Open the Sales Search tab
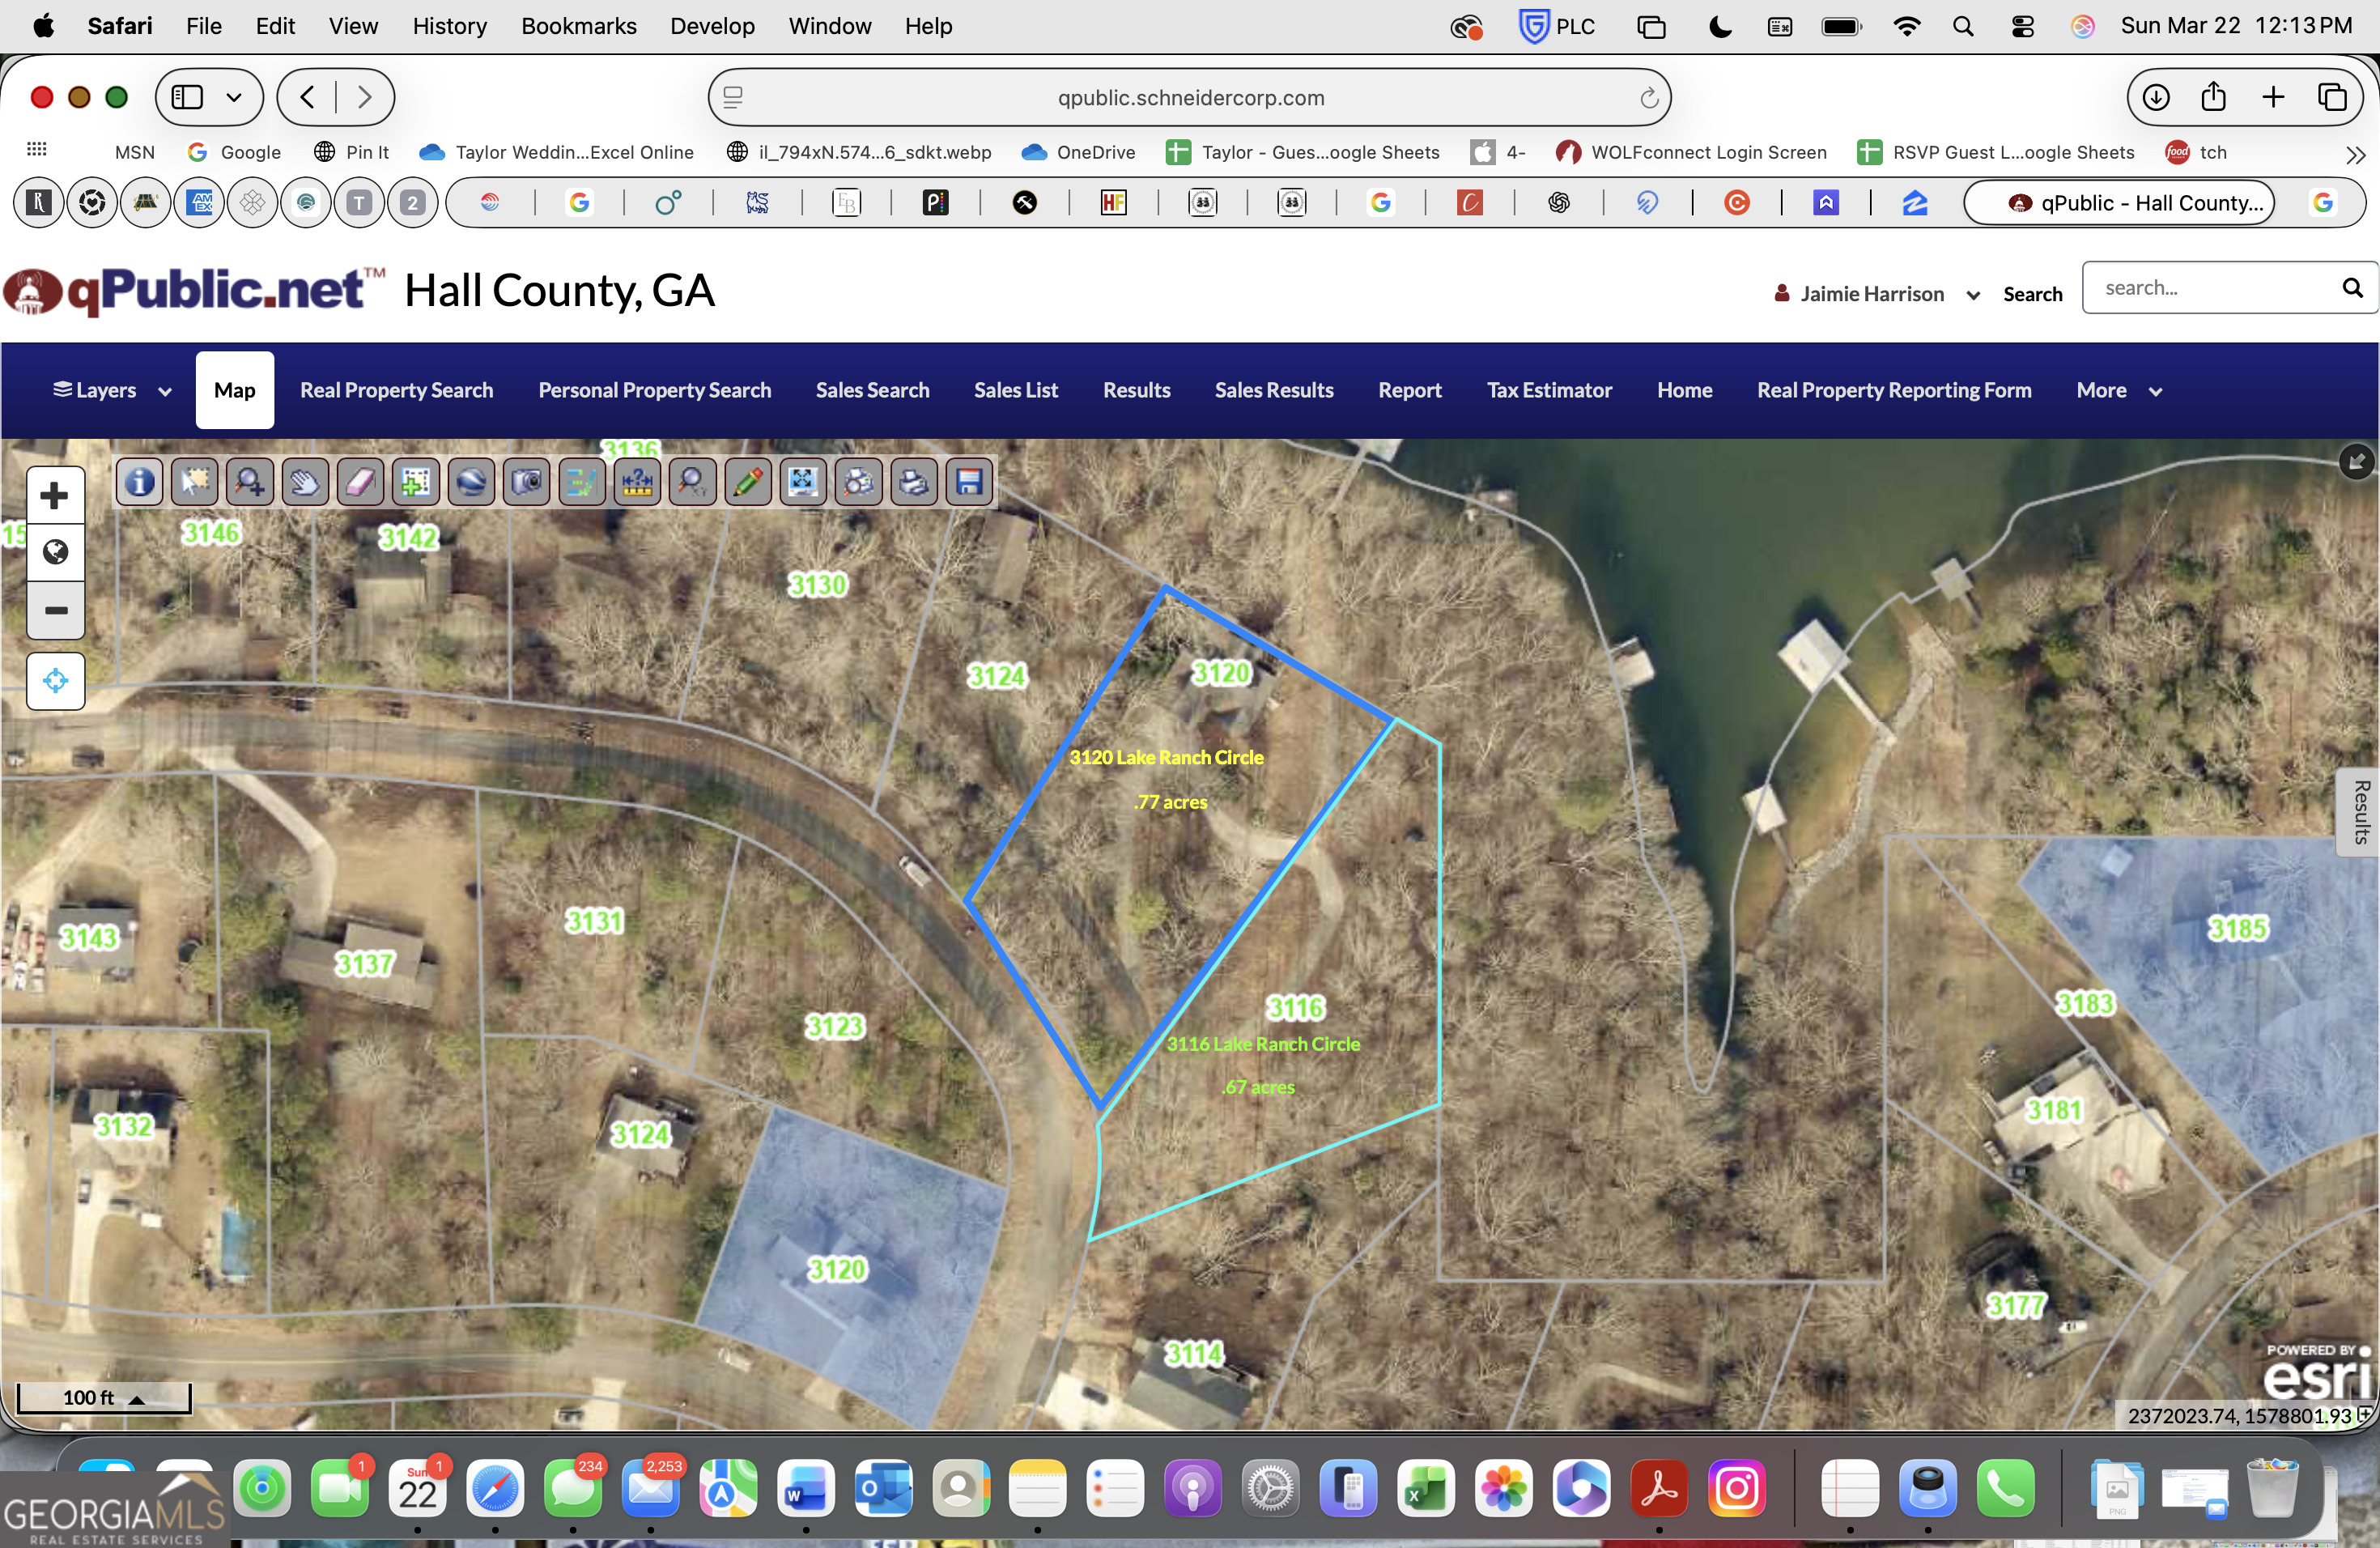The image size is (2380, 1548). click(872, 391)
